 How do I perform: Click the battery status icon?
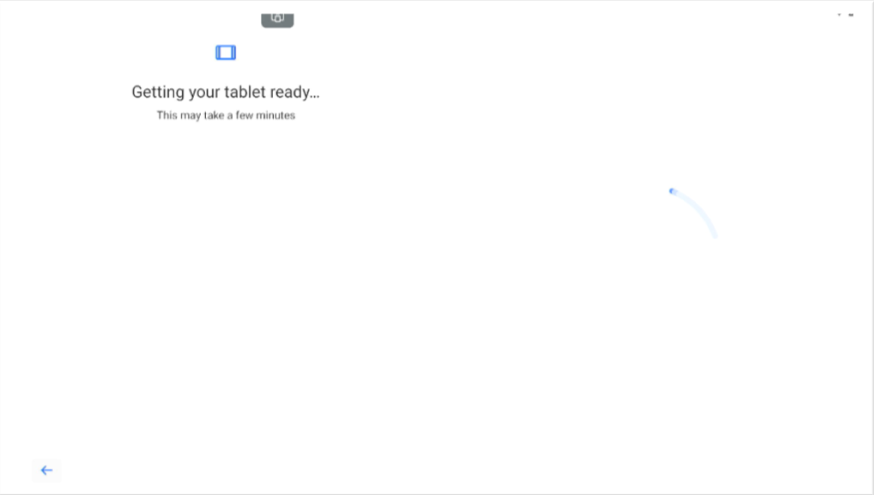point(851,15)
